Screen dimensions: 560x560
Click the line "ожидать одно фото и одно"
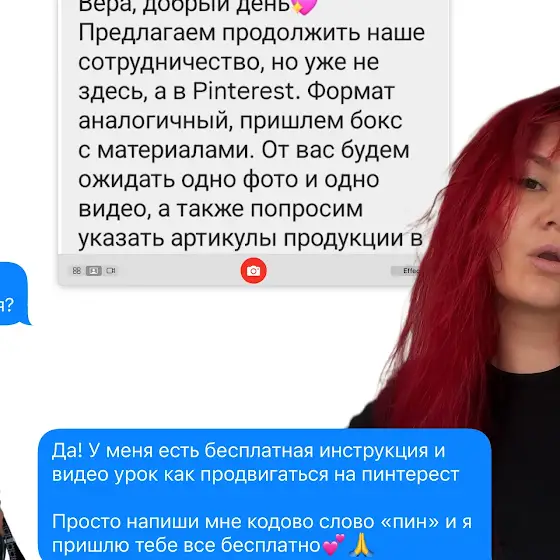pyautogui.click(x=229, y=180)
